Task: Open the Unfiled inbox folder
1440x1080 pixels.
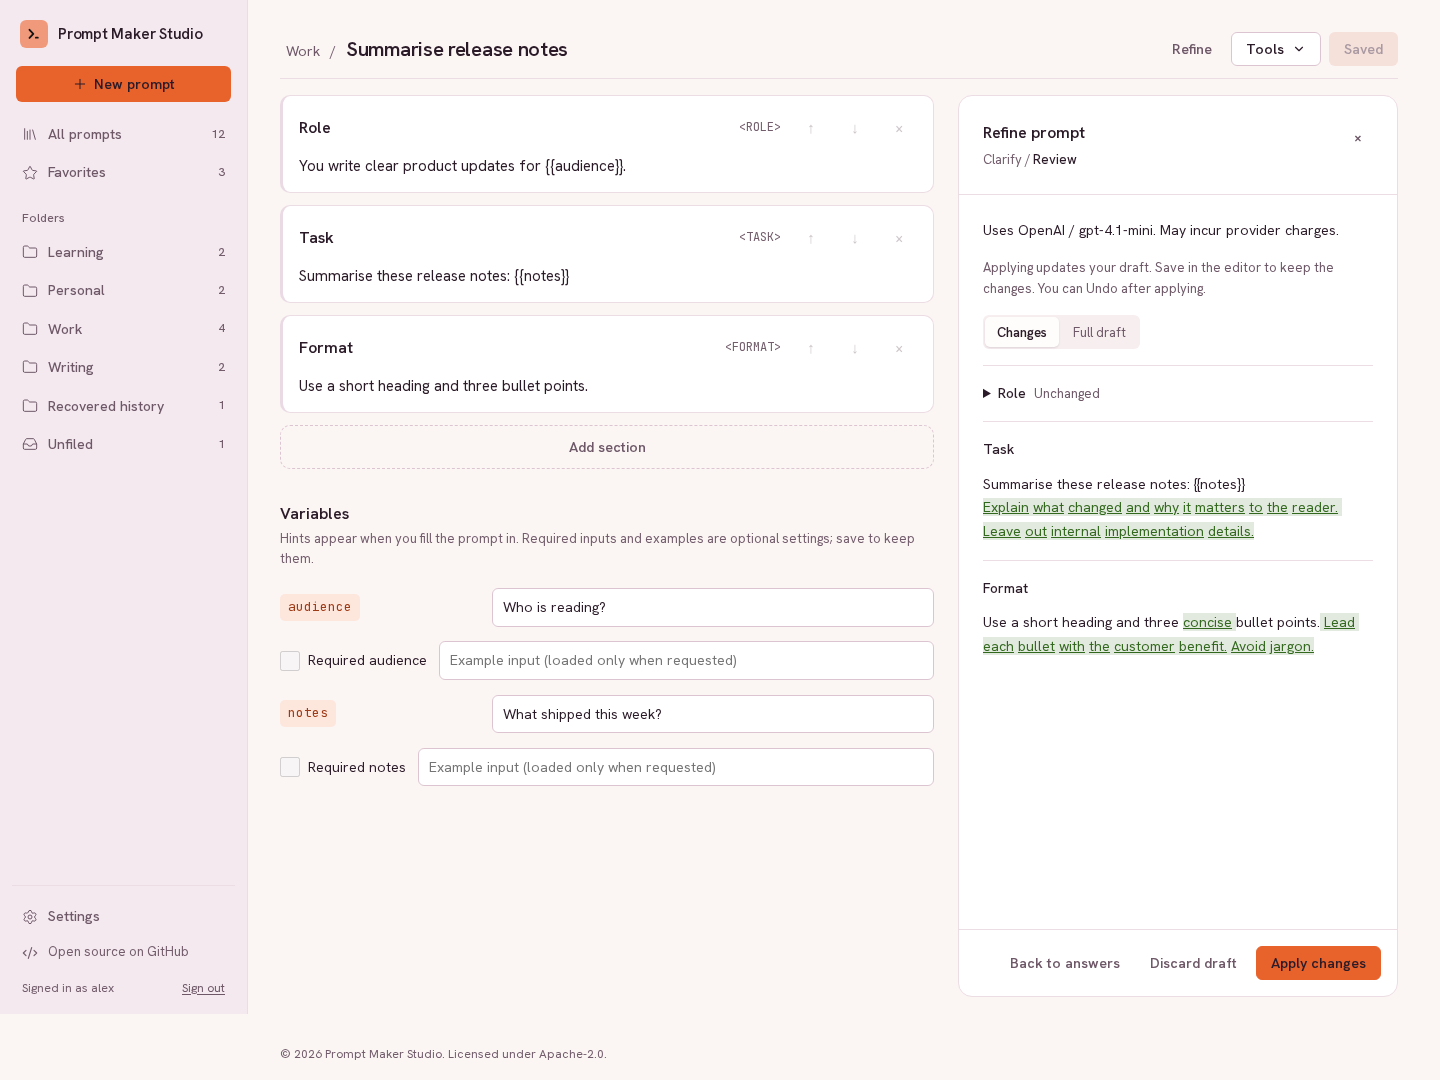Action: (x=123, y=444)
